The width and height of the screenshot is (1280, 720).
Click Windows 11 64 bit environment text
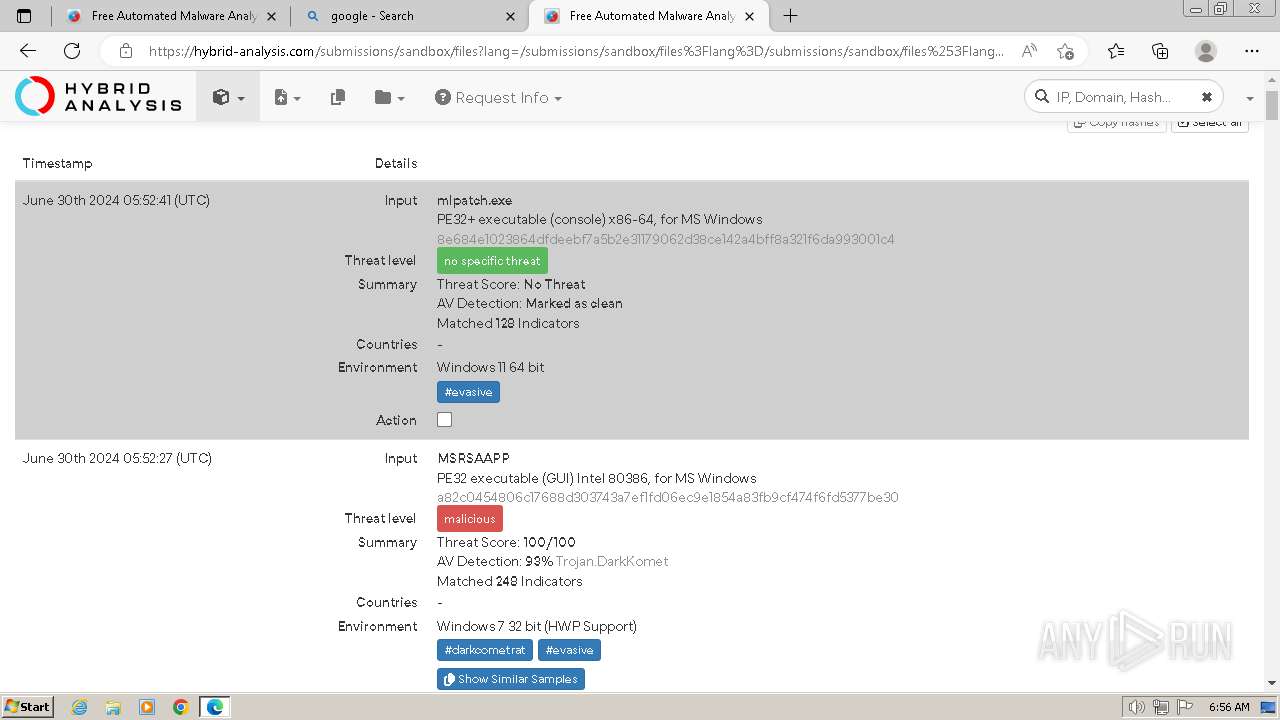(x=491, y=367)
